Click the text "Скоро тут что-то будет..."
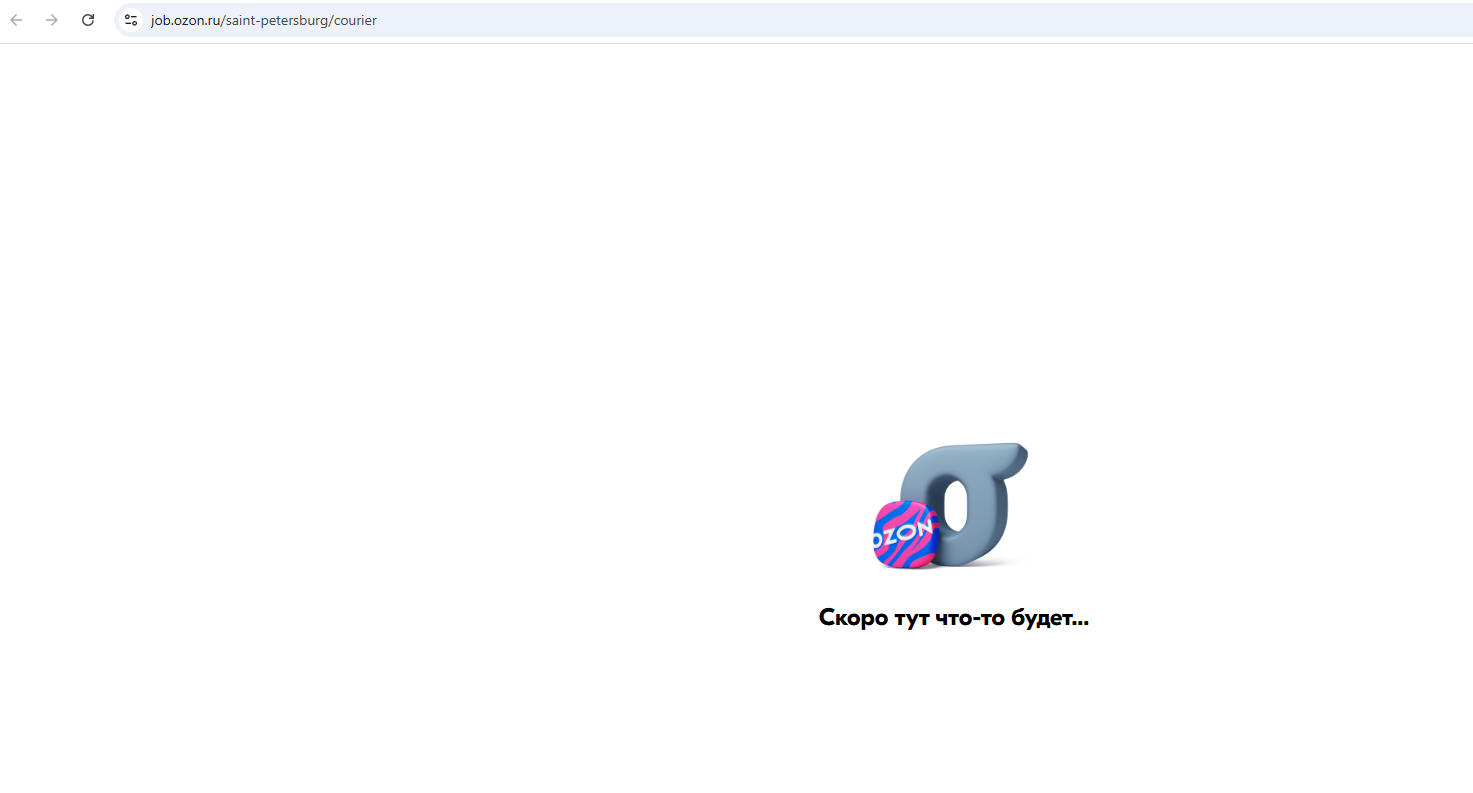The image size is (1473, 793). click(954, 618)
